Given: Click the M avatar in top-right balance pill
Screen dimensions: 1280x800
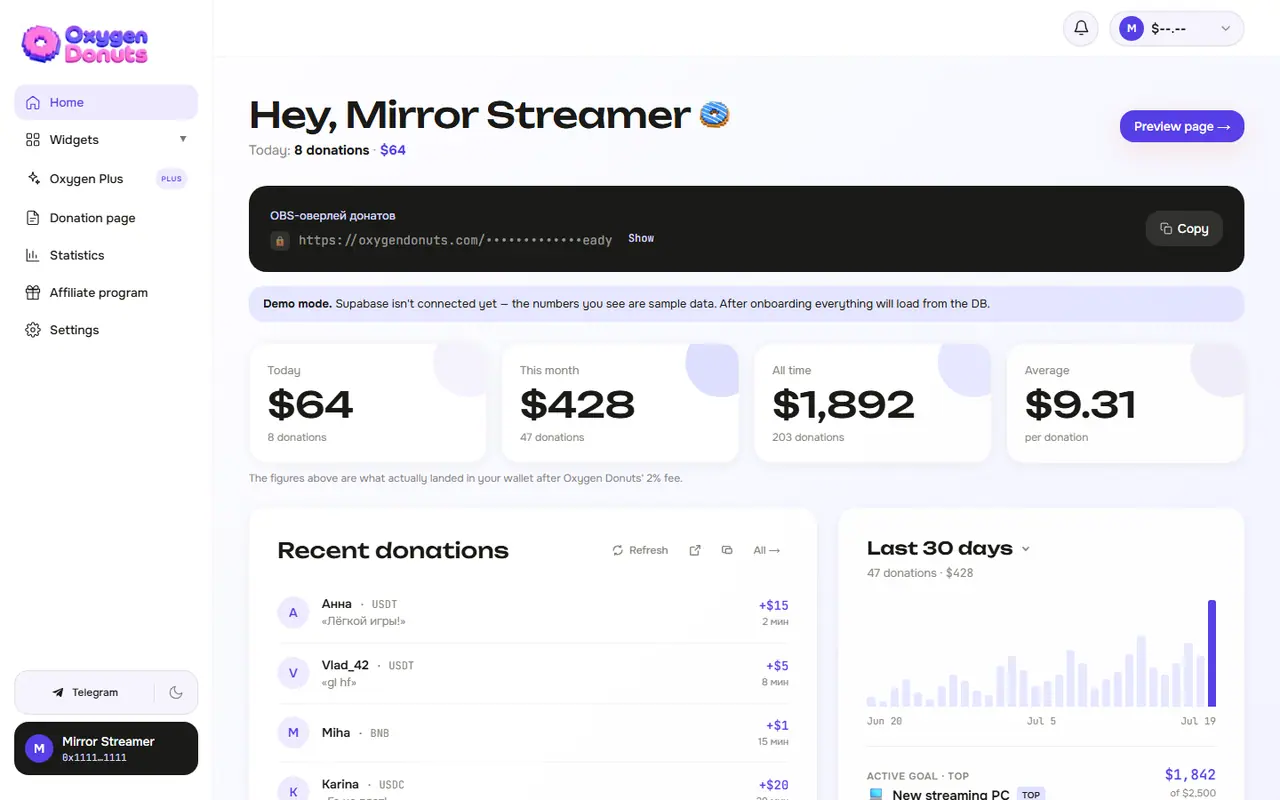Looking at the screenshot, I should [x=1131, y=29].
